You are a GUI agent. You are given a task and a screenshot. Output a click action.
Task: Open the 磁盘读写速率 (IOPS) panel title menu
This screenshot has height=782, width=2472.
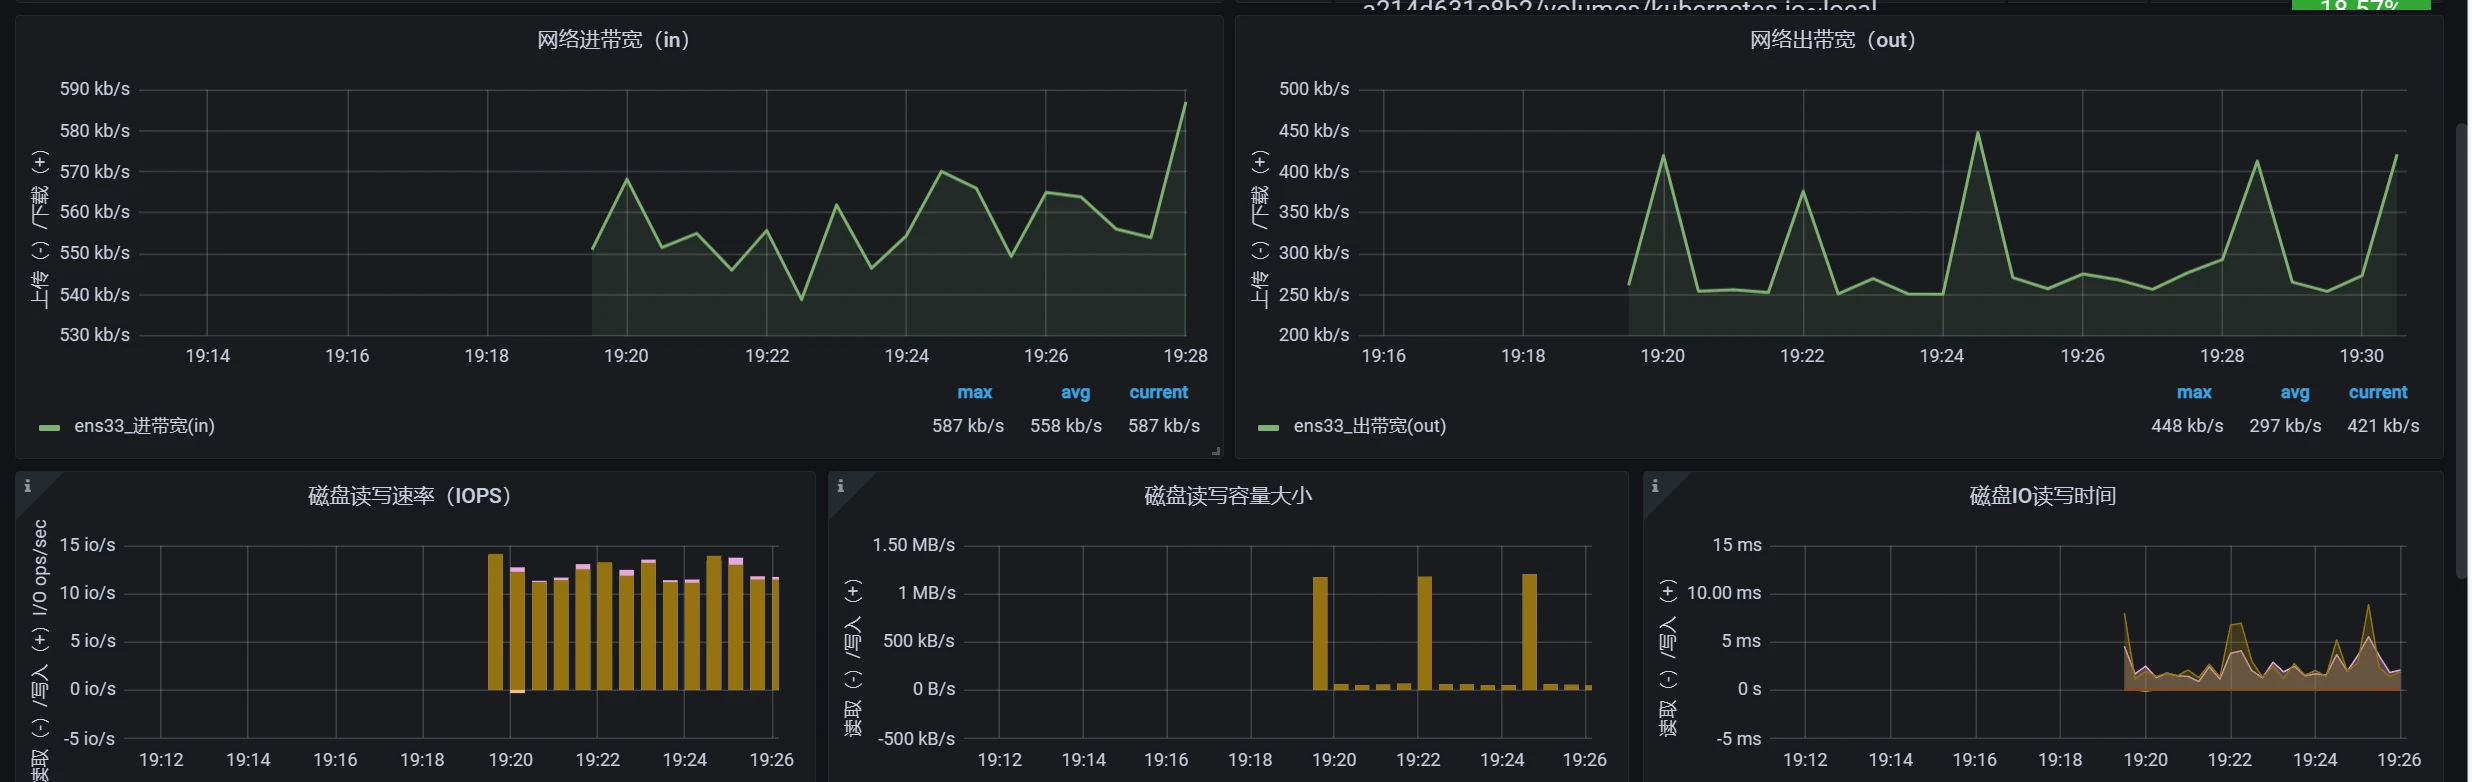point(409,496)
